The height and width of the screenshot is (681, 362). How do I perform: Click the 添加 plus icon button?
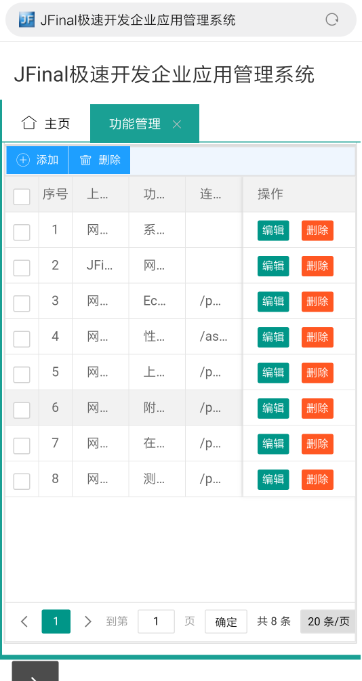click(37, 160)
